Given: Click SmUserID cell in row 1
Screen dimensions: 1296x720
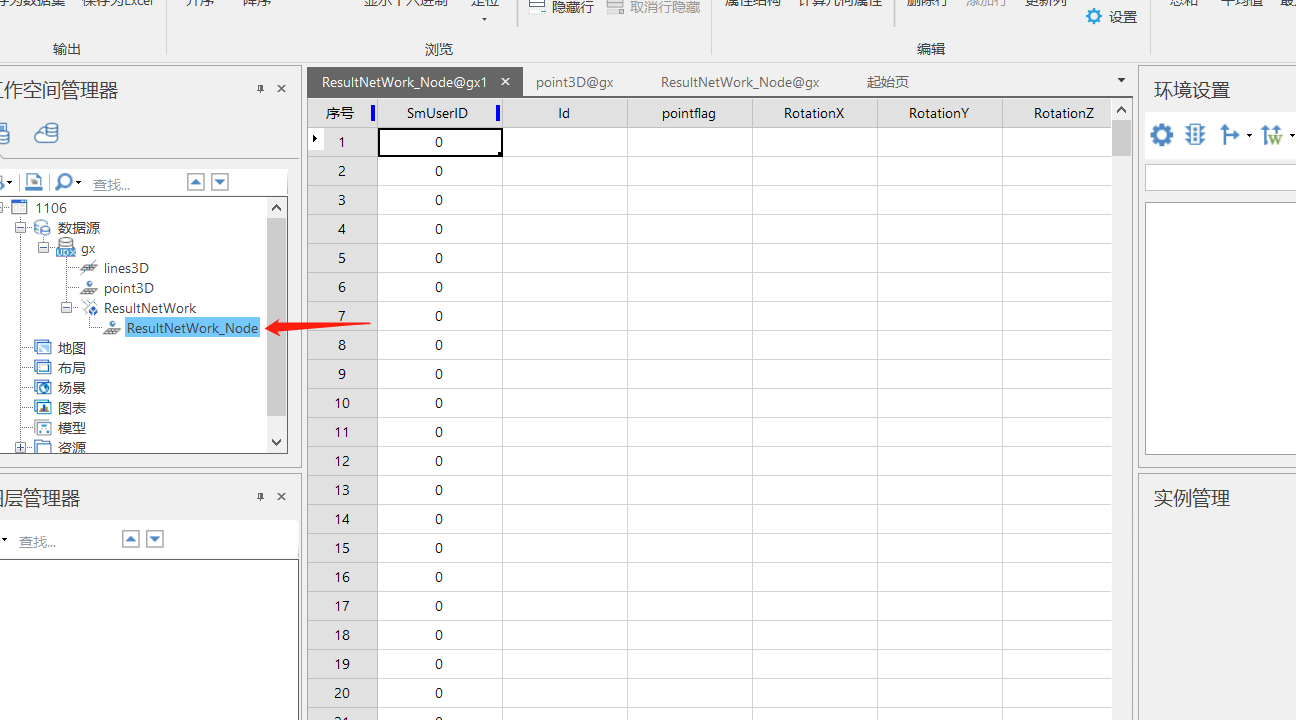Looking at the screenshot, I should click(x=440, y=142).
